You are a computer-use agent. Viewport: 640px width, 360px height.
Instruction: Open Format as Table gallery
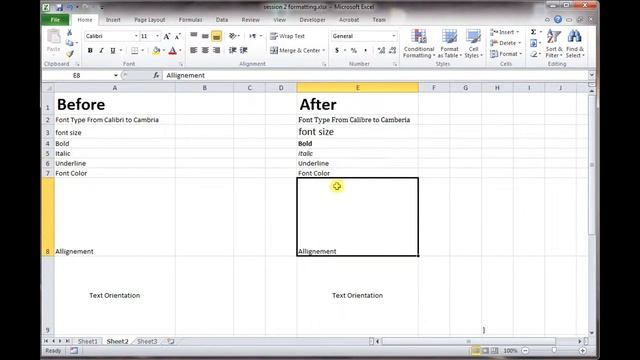coord(449,44)
